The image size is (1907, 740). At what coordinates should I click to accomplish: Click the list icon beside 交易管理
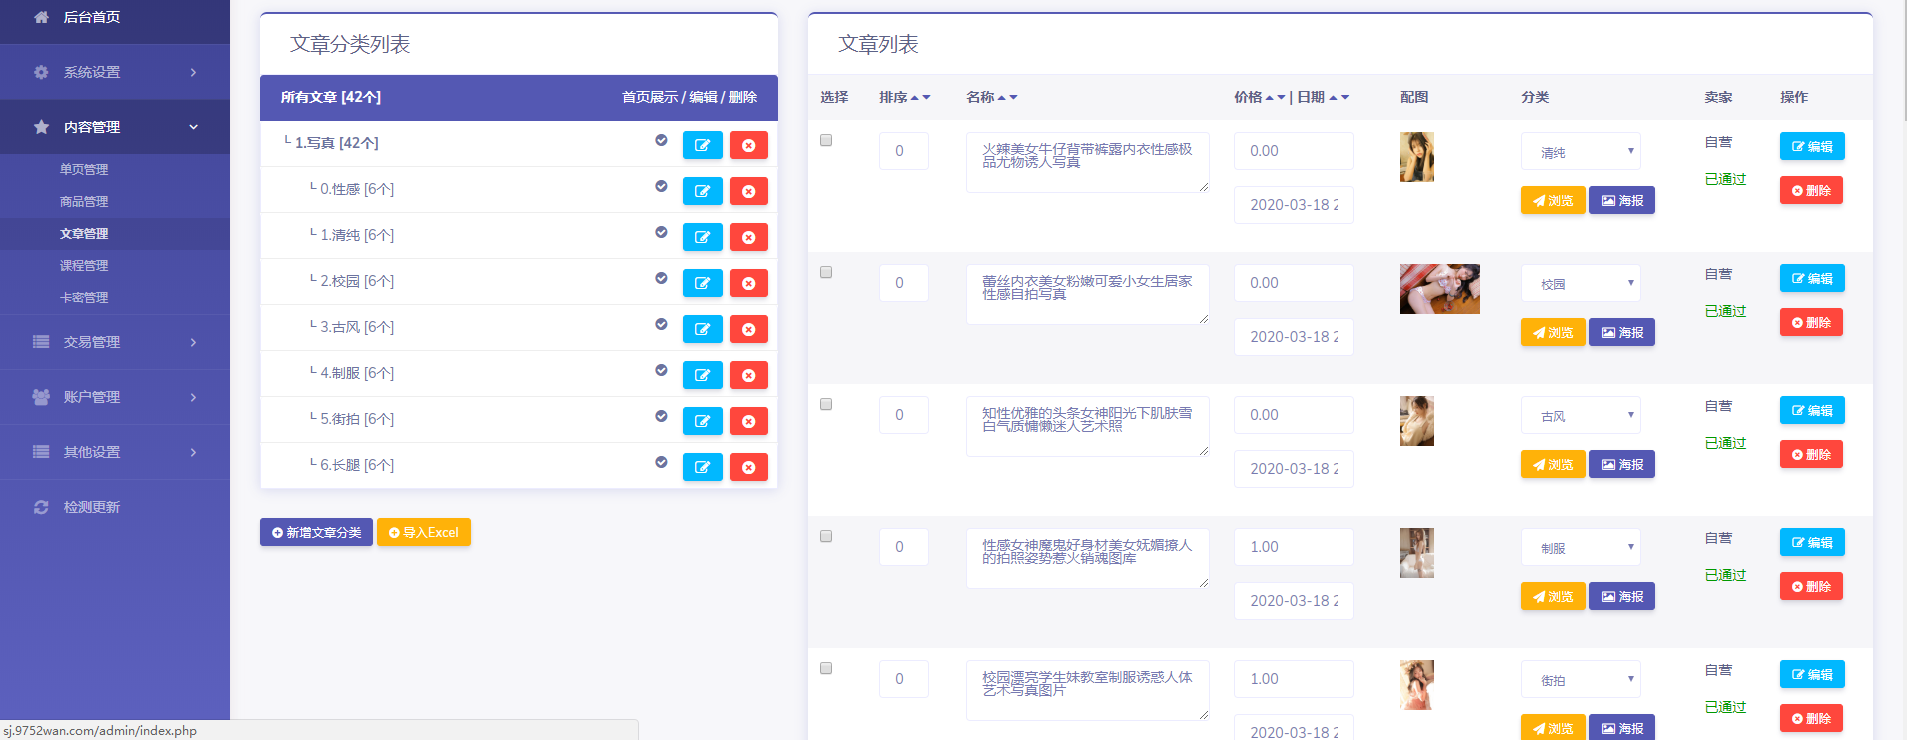pyautogui.click(x=41, y=342)
